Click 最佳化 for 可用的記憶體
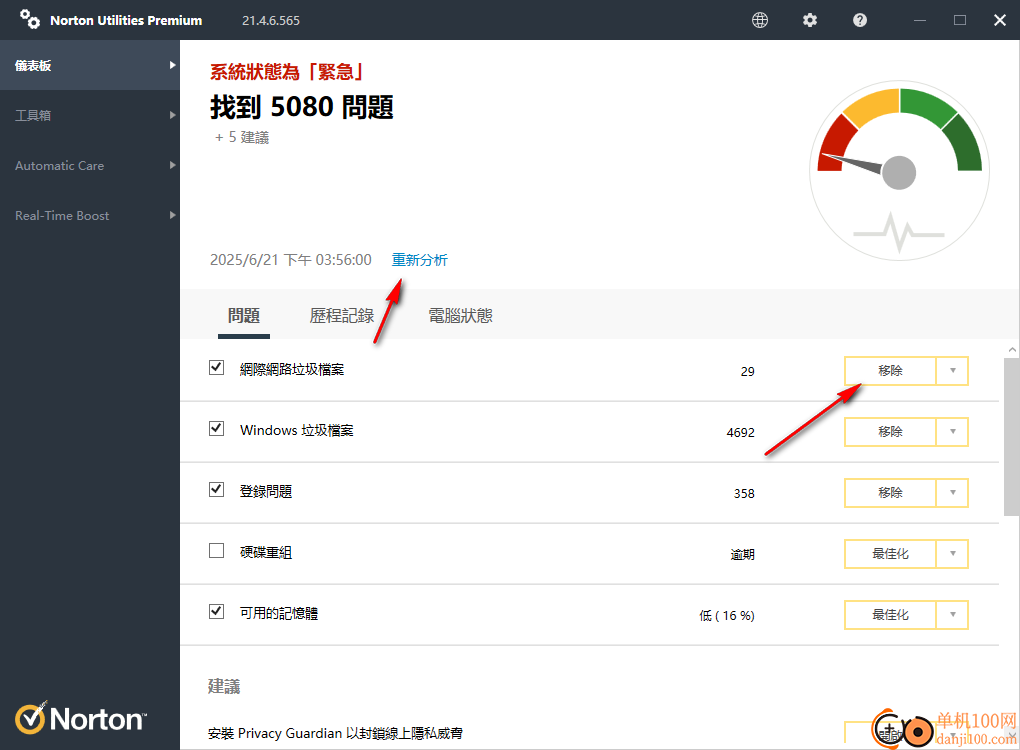Image resolution: width=1020 pixels, height=750 pixels. [x=890, y=615]
